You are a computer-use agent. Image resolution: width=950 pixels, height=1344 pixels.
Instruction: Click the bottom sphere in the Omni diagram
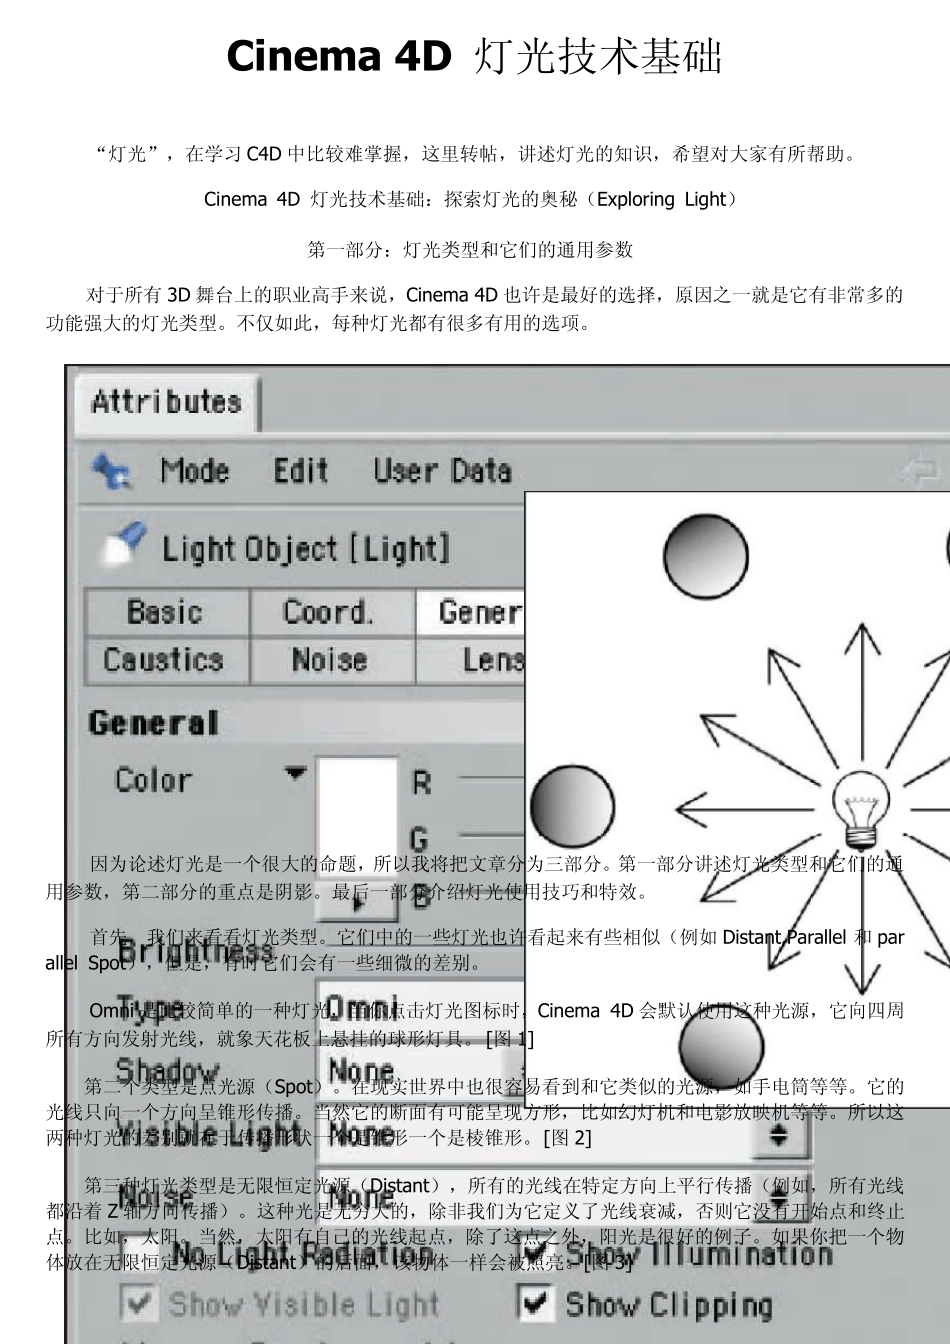coord(721,1049)
